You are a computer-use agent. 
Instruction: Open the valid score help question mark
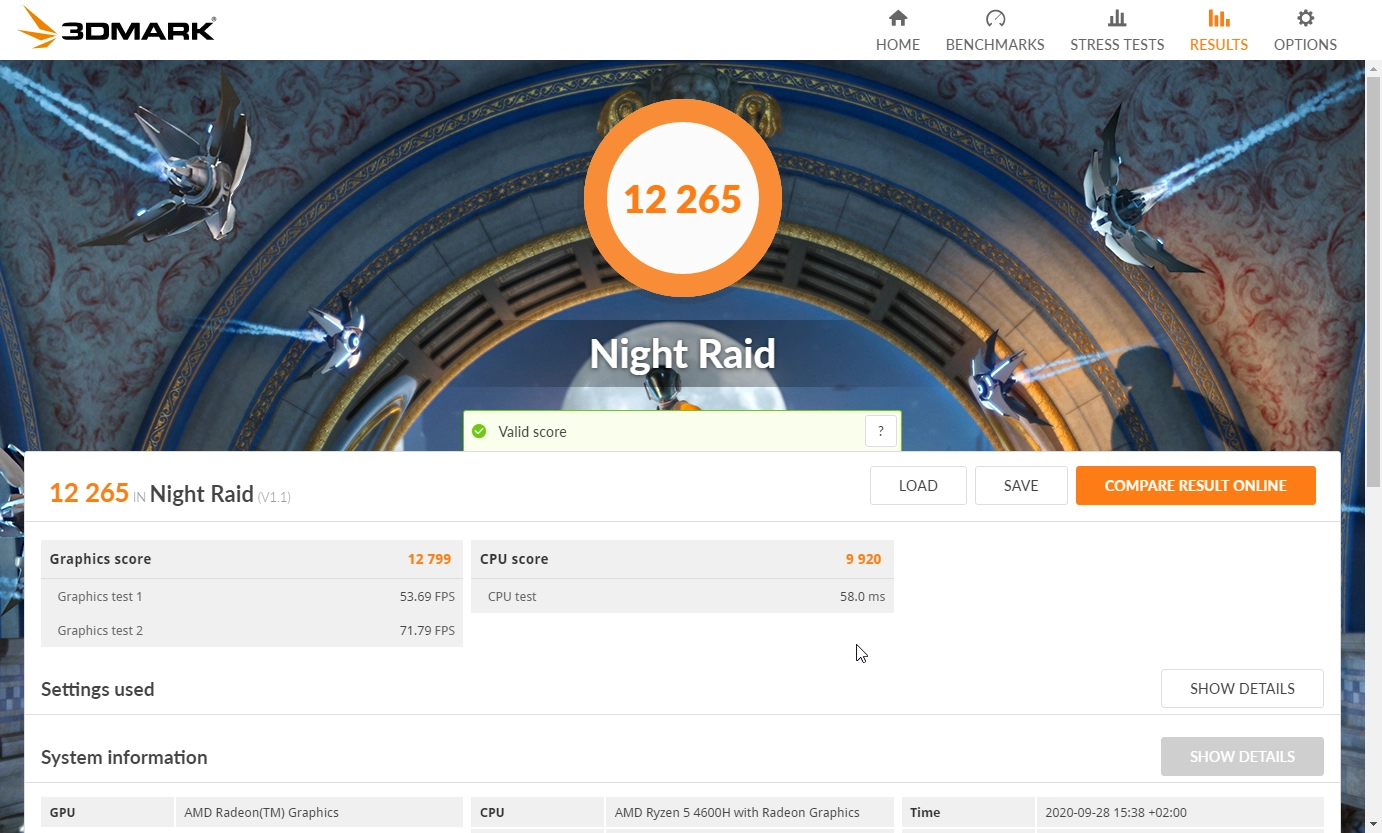pyautogui.click(x=880, y=431)
